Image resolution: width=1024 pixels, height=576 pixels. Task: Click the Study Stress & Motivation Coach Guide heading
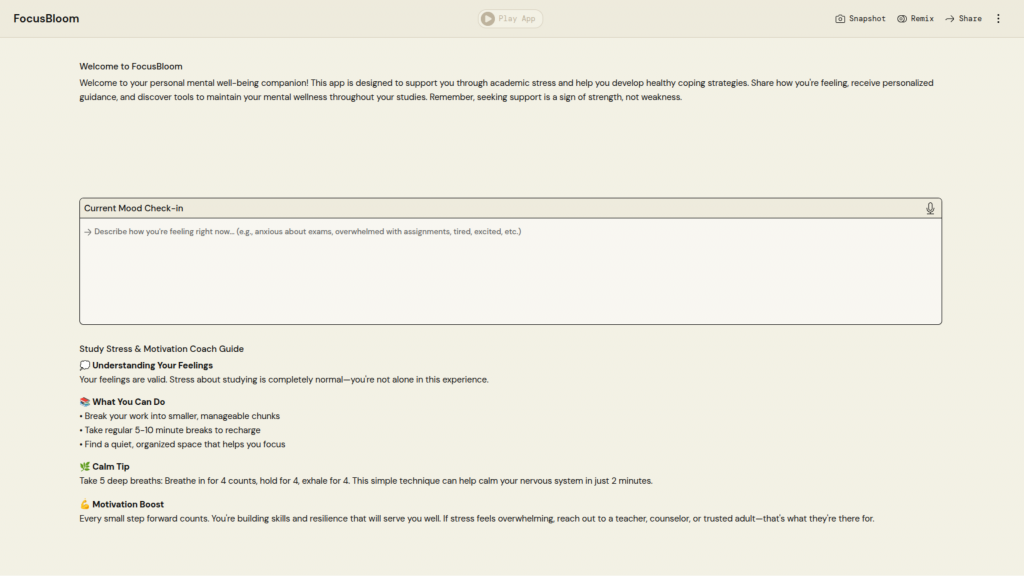[x=161, y=349]
